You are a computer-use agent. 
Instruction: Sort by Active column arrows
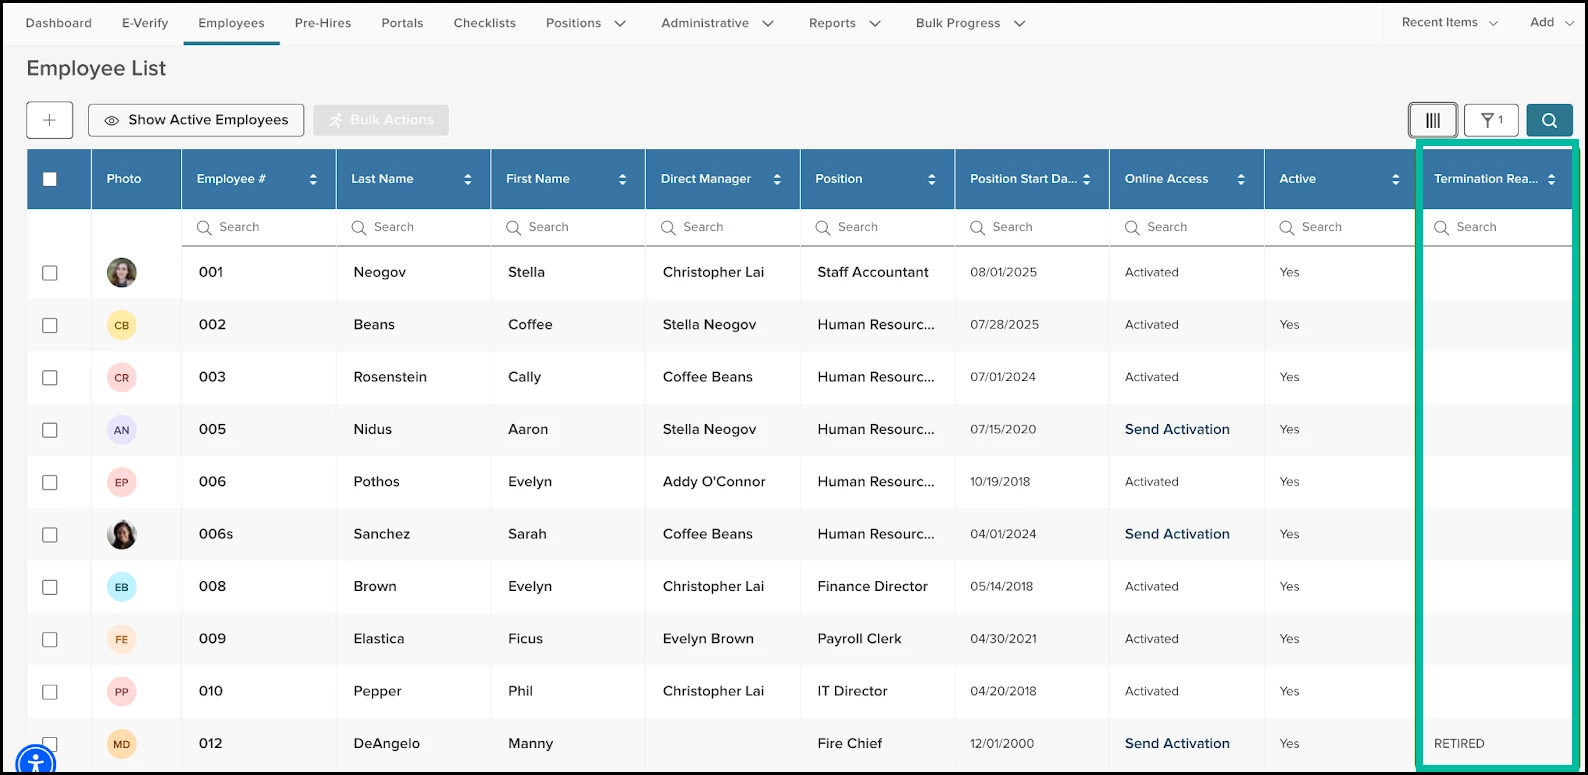[x=1396, y=179]
